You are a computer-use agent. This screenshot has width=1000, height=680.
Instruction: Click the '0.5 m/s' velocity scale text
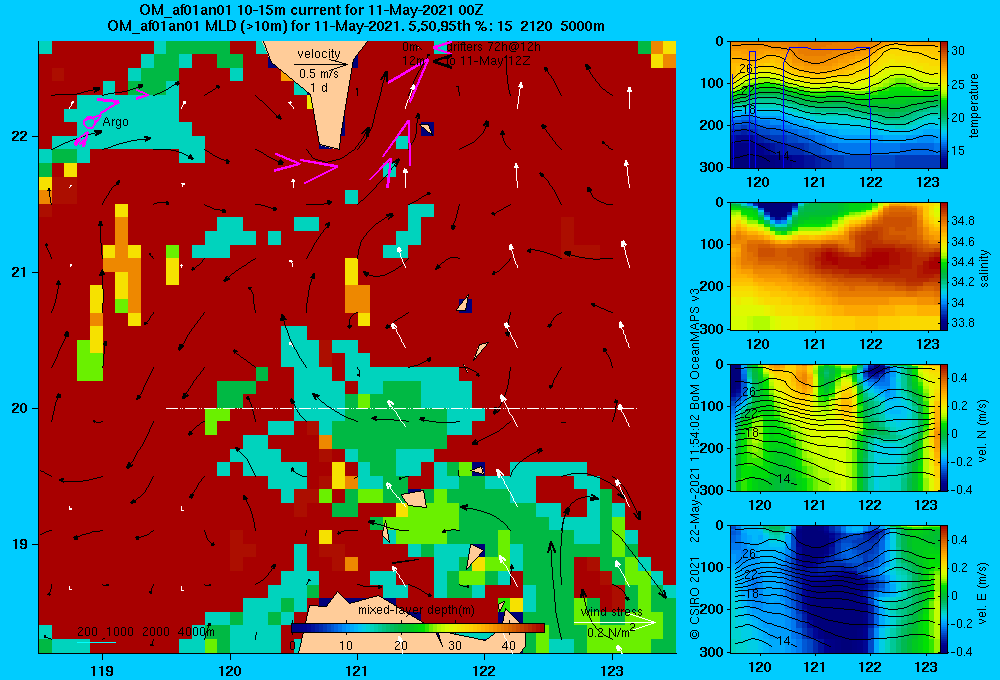(x=319, y=74)
